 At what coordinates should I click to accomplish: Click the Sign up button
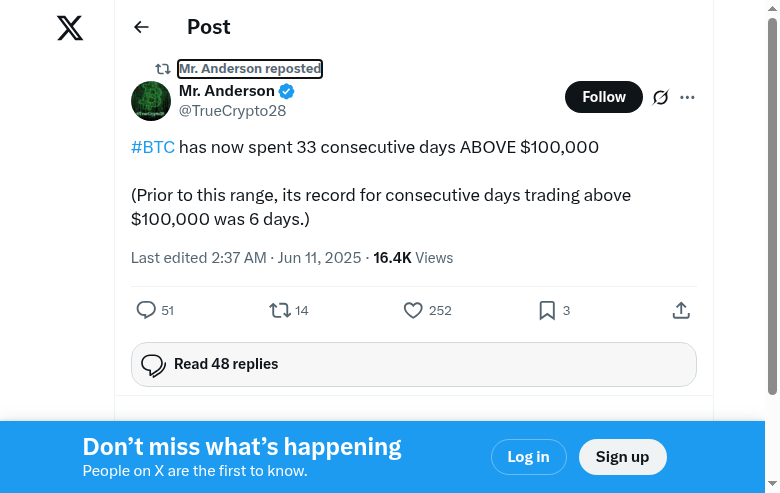[x=622, y=457]
